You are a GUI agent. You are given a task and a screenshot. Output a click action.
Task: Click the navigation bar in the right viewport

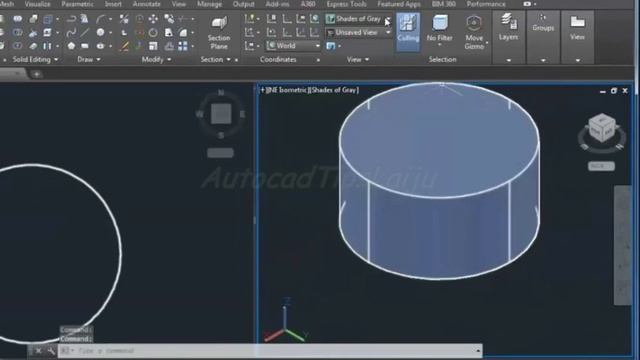[622, 245]
